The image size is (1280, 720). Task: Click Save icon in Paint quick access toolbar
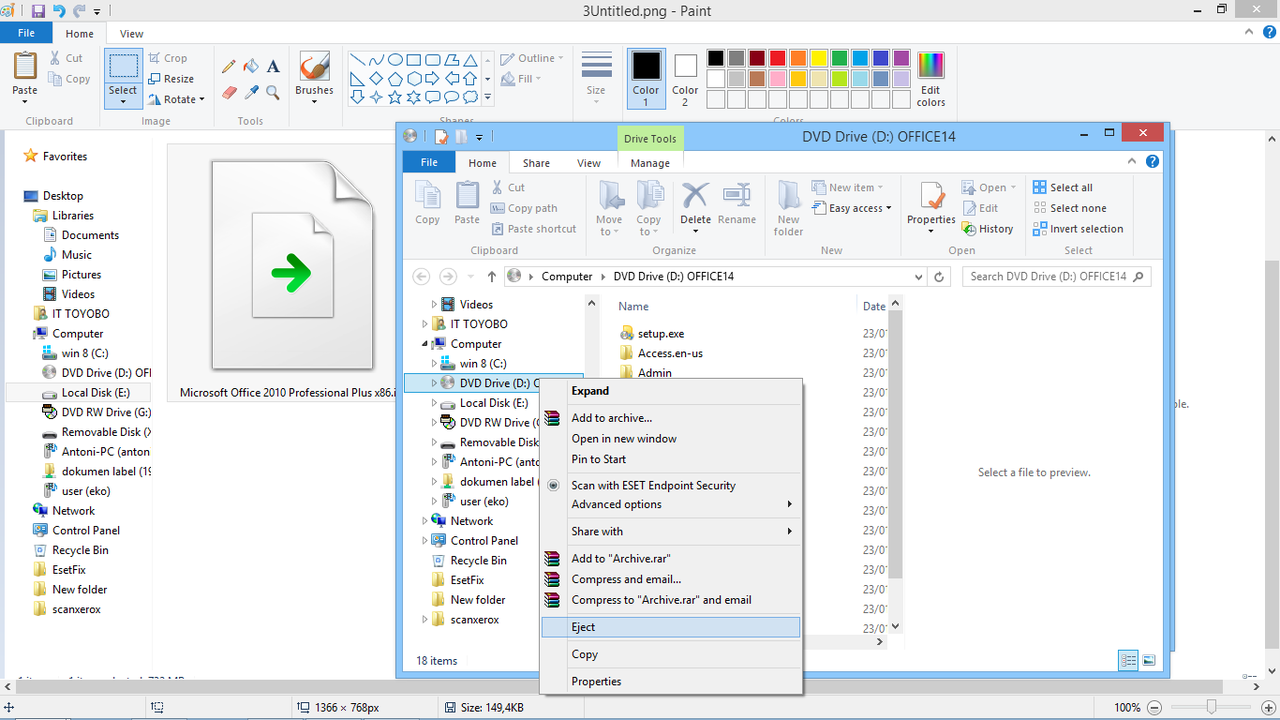[x=38, y=11]
